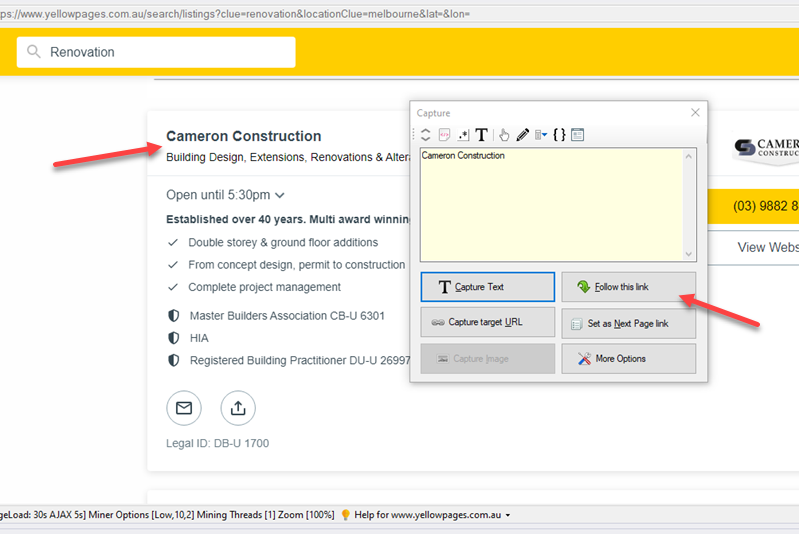Click the form layout icon in Capture toolbar
The width and height of the screenshot is (799, 534).
(x=577, y=135)
